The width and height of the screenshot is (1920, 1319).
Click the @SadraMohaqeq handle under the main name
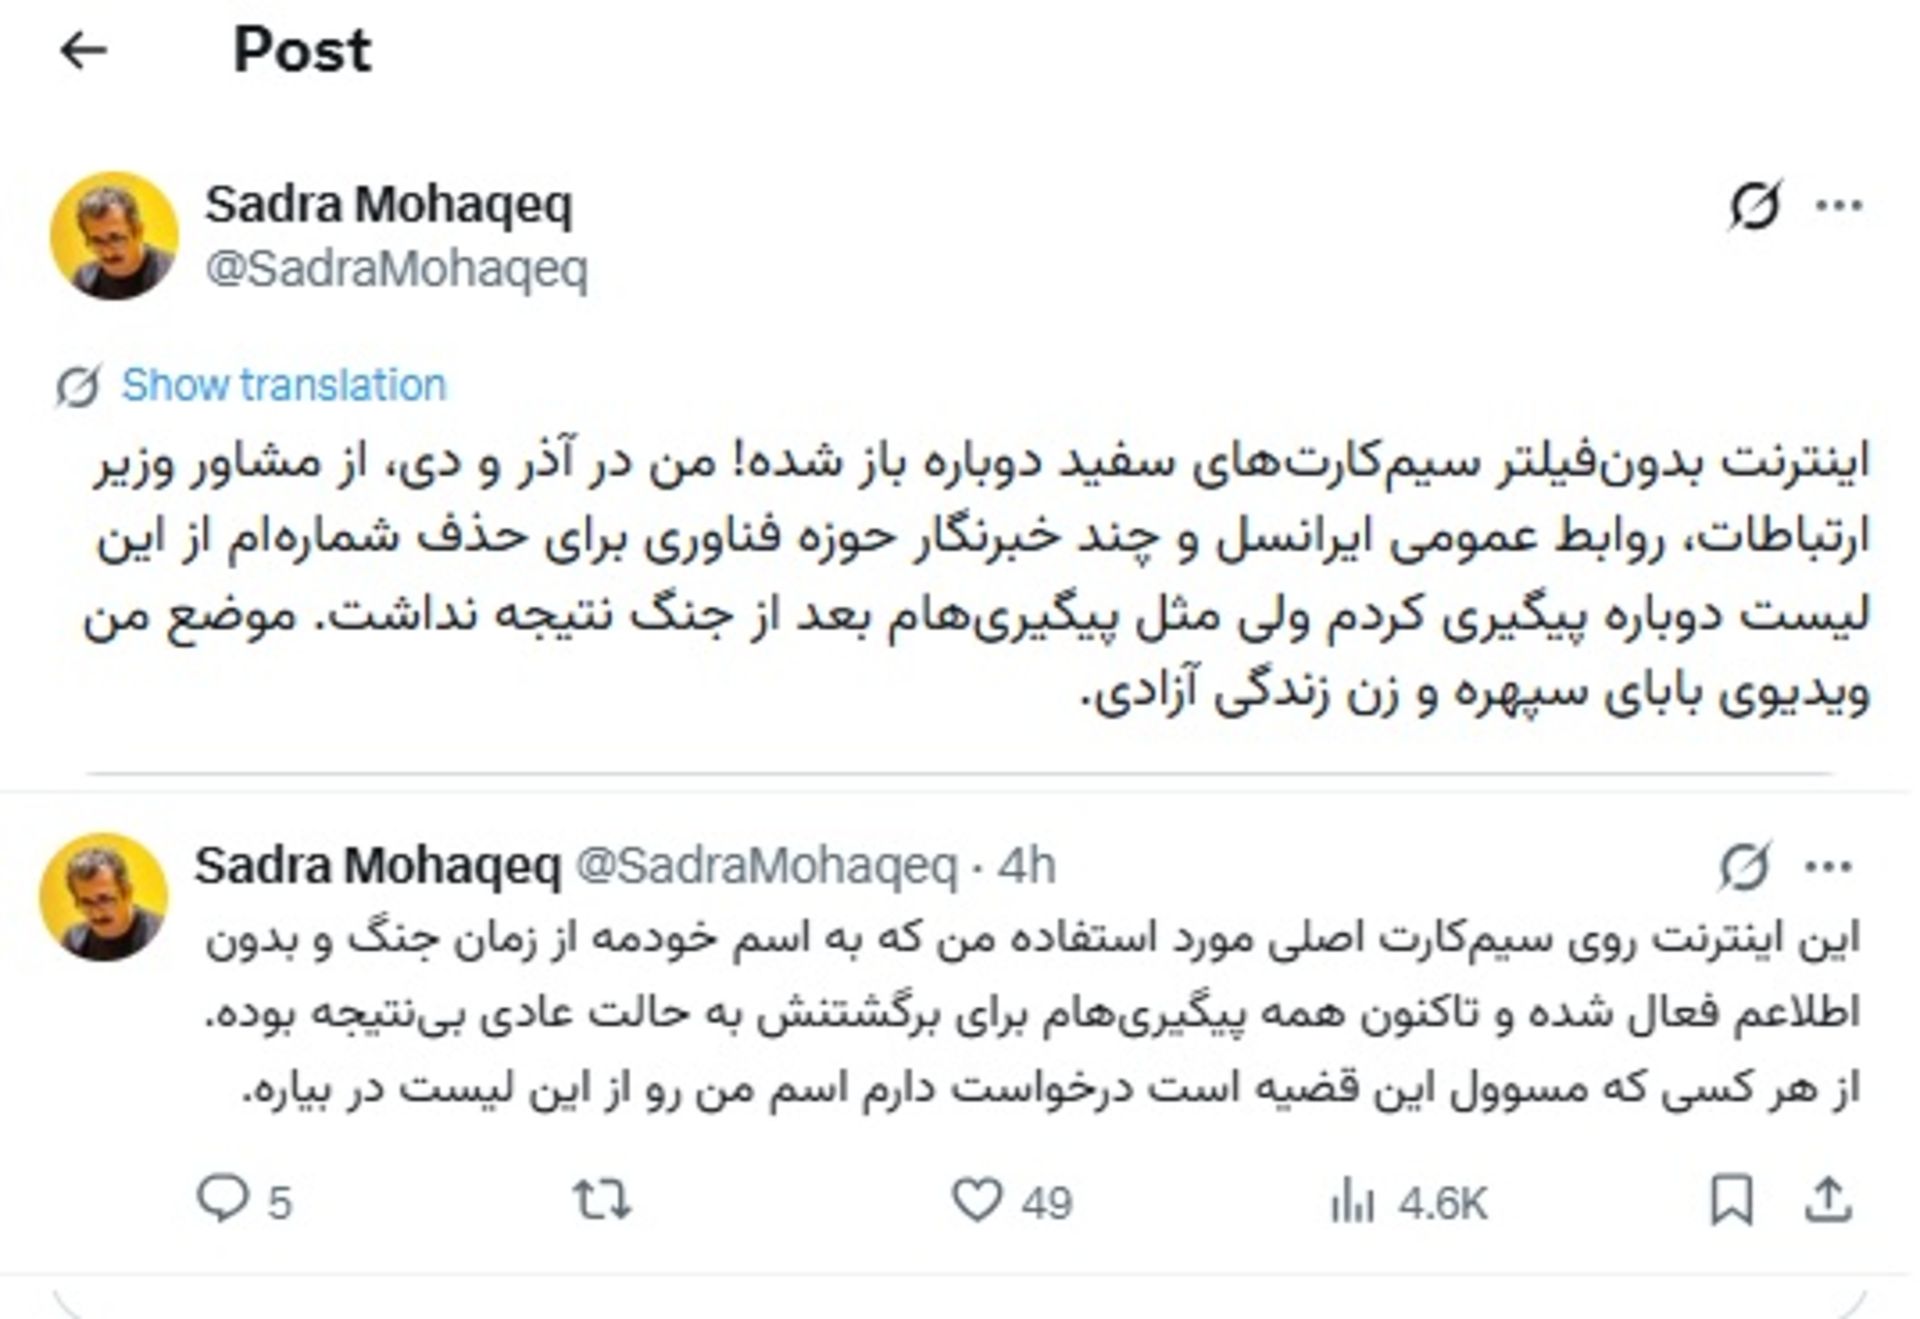pos(397,268)
